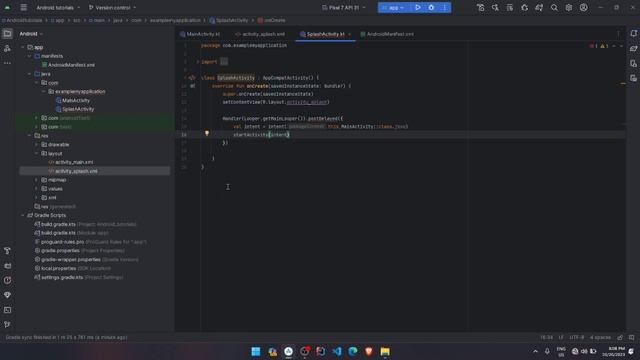Click the error and warning count indicator

599,46
